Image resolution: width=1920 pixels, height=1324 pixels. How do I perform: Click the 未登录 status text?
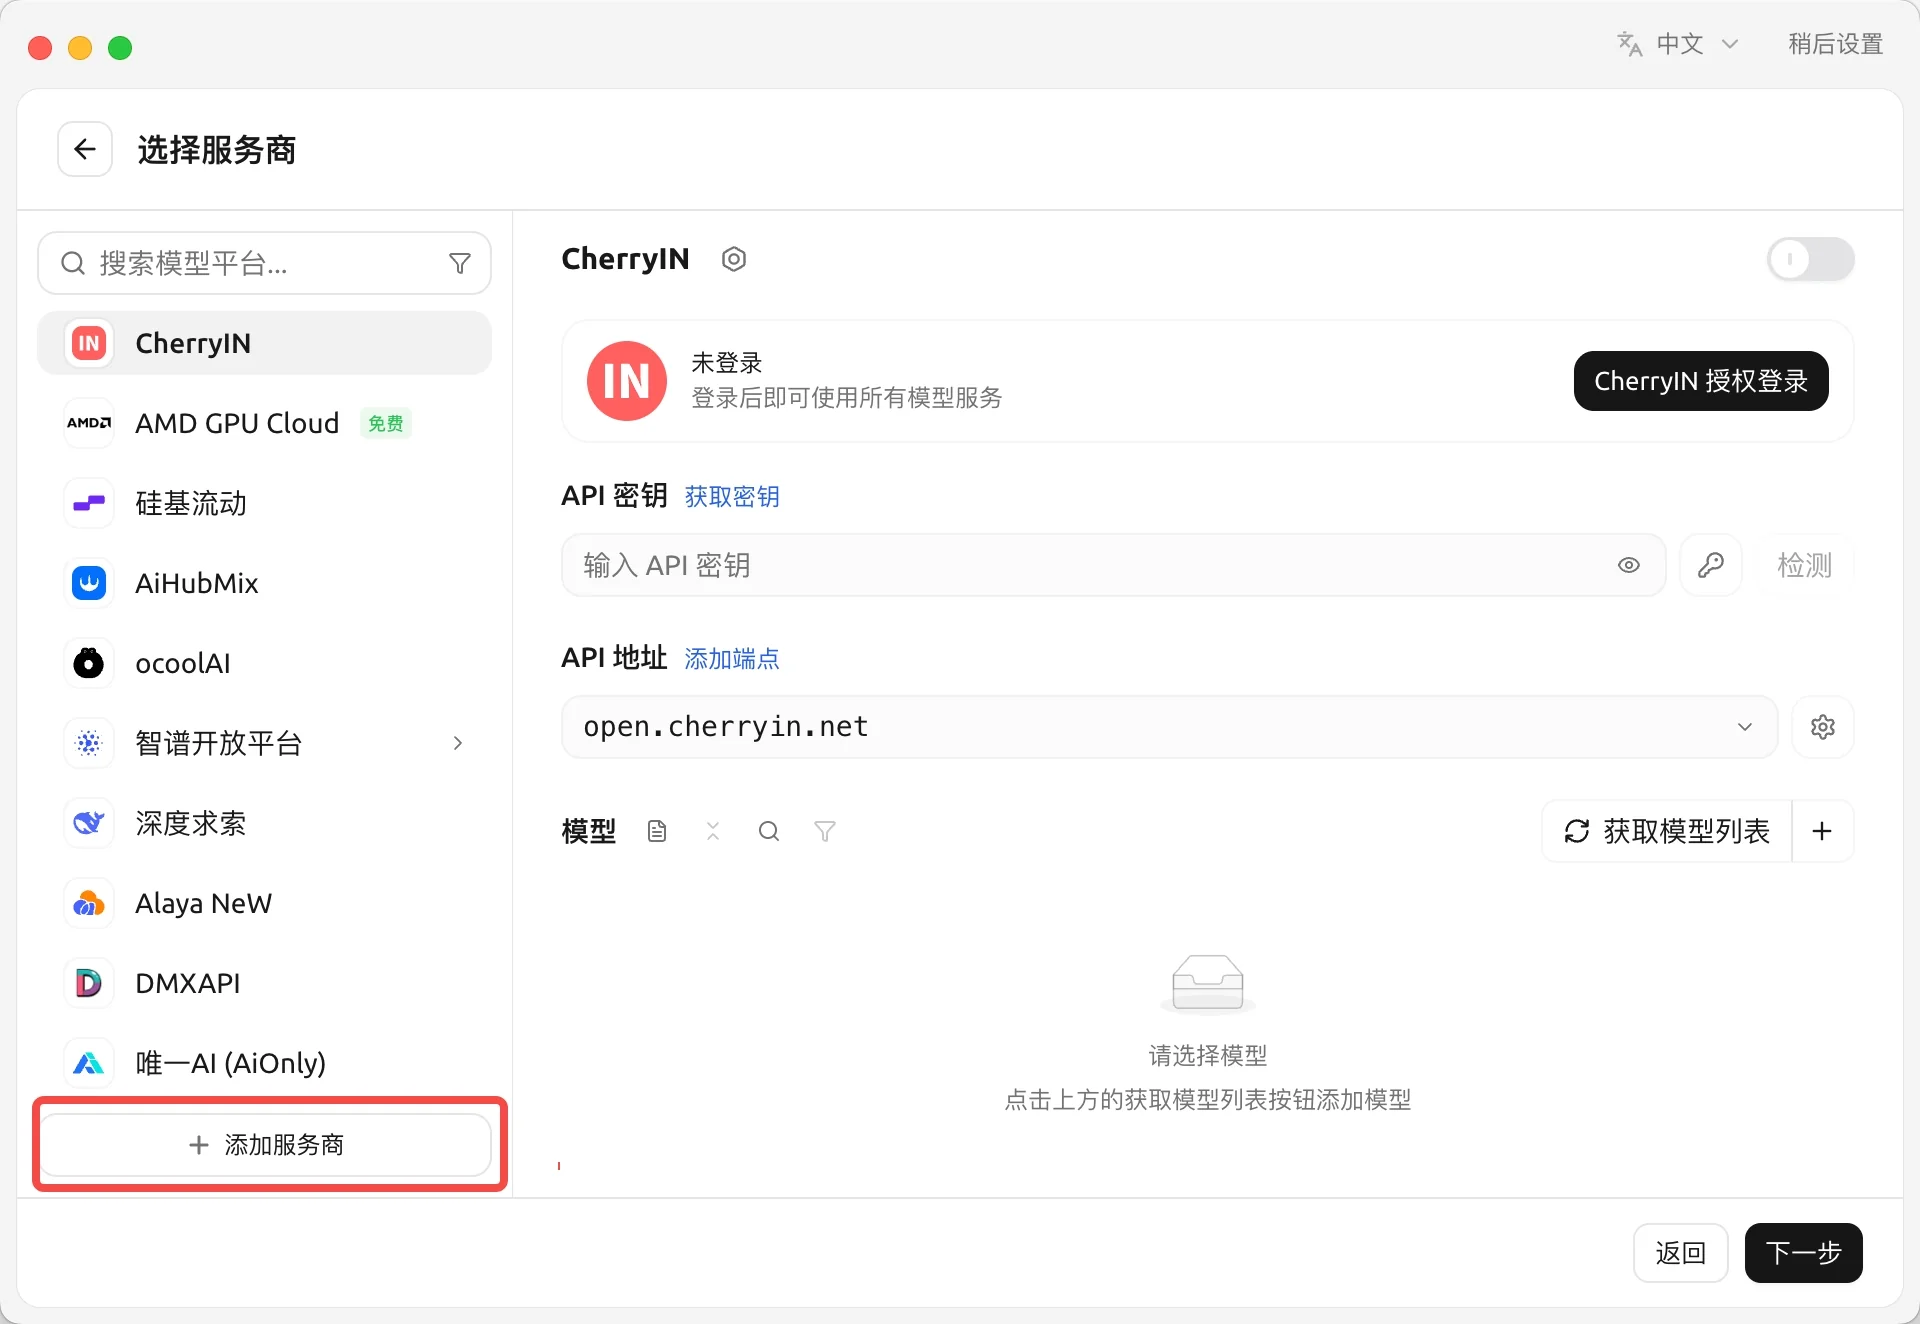tap(727, 362)
